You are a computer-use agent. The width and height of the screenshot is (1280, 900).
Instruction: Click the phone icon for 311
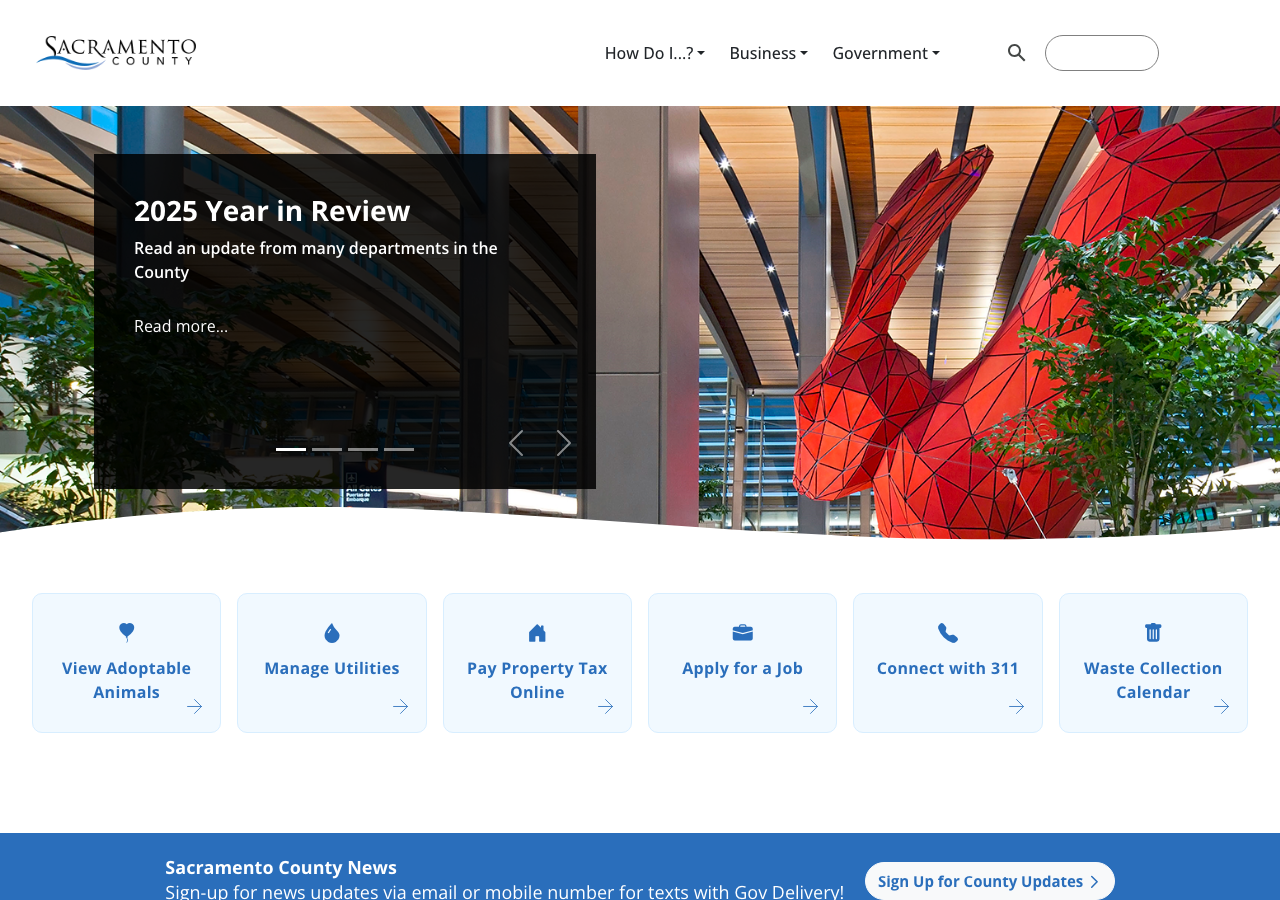click(948, 633)
